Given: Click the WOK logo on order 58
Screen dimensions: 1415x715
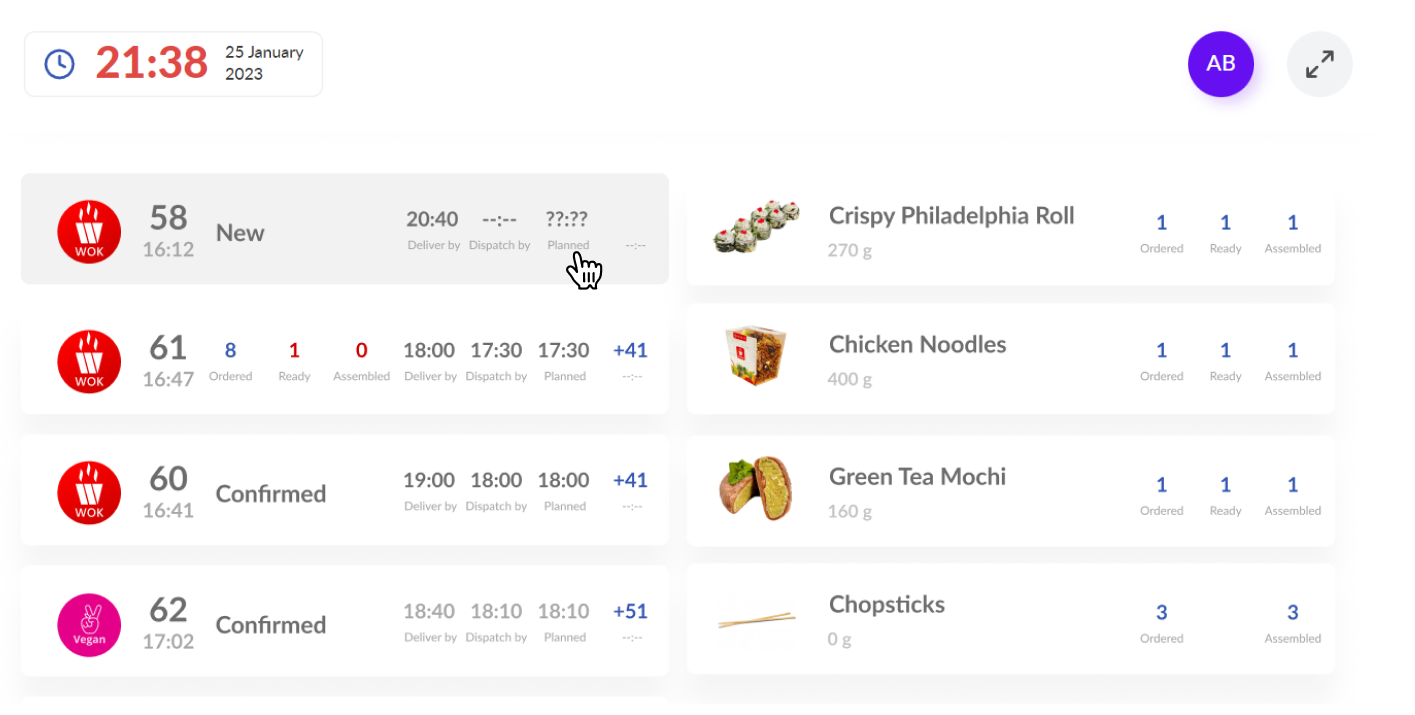Looking at the screenshot, I should (x=89, y=232).
